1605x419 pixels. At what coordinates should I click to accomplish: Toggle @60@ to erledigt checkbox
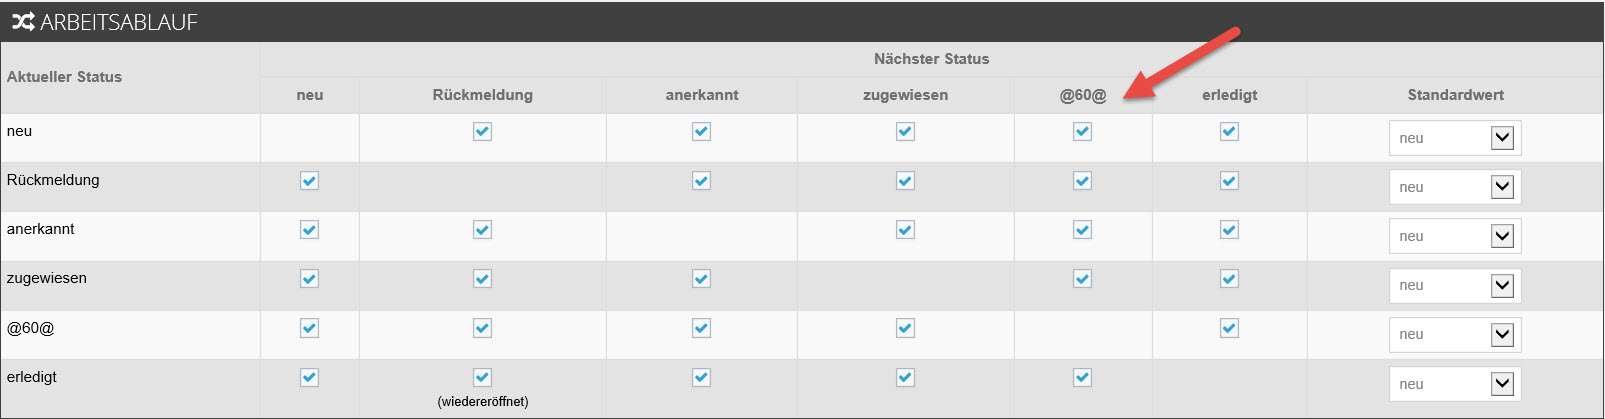pyautogui.click(x=1229, y=327)
